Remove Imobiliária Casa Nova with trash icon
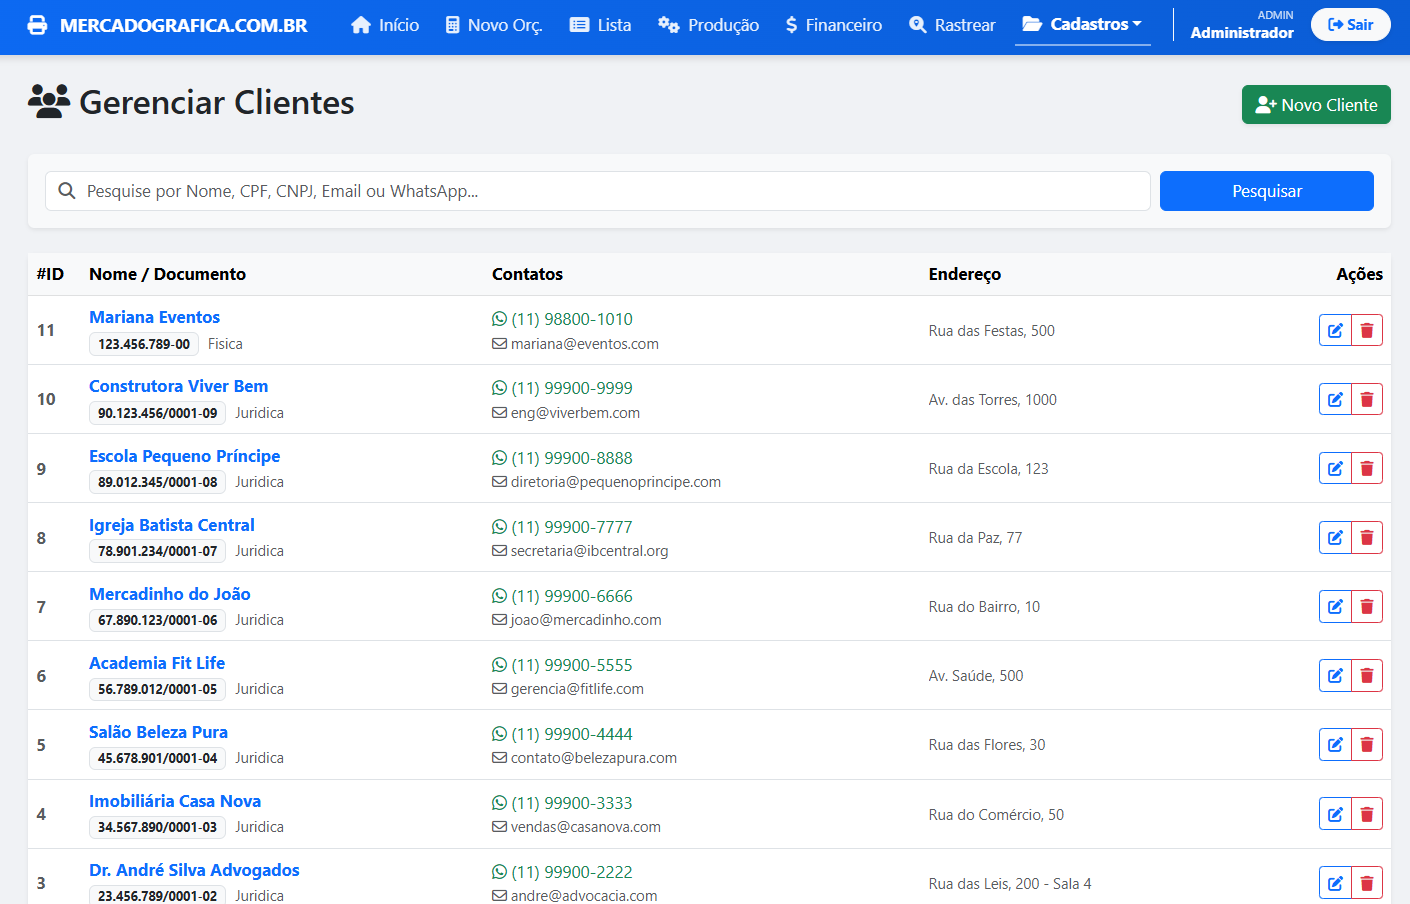 pyautogui.click(x=1367, y=814)
